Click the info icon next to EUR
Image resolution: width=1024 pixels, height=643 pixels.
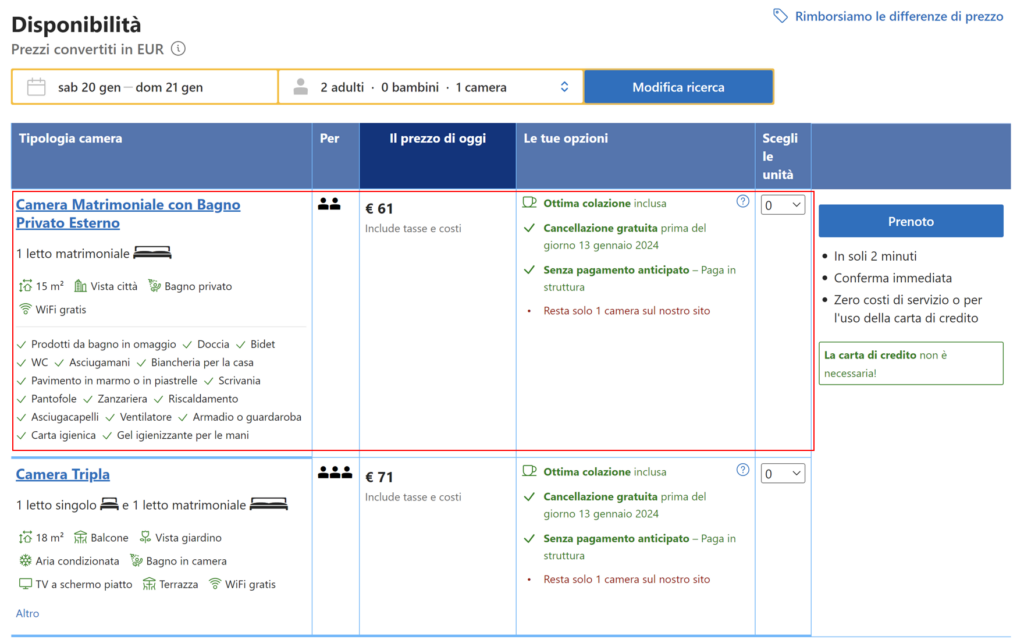pyautogui.click(x=178, y=48)
